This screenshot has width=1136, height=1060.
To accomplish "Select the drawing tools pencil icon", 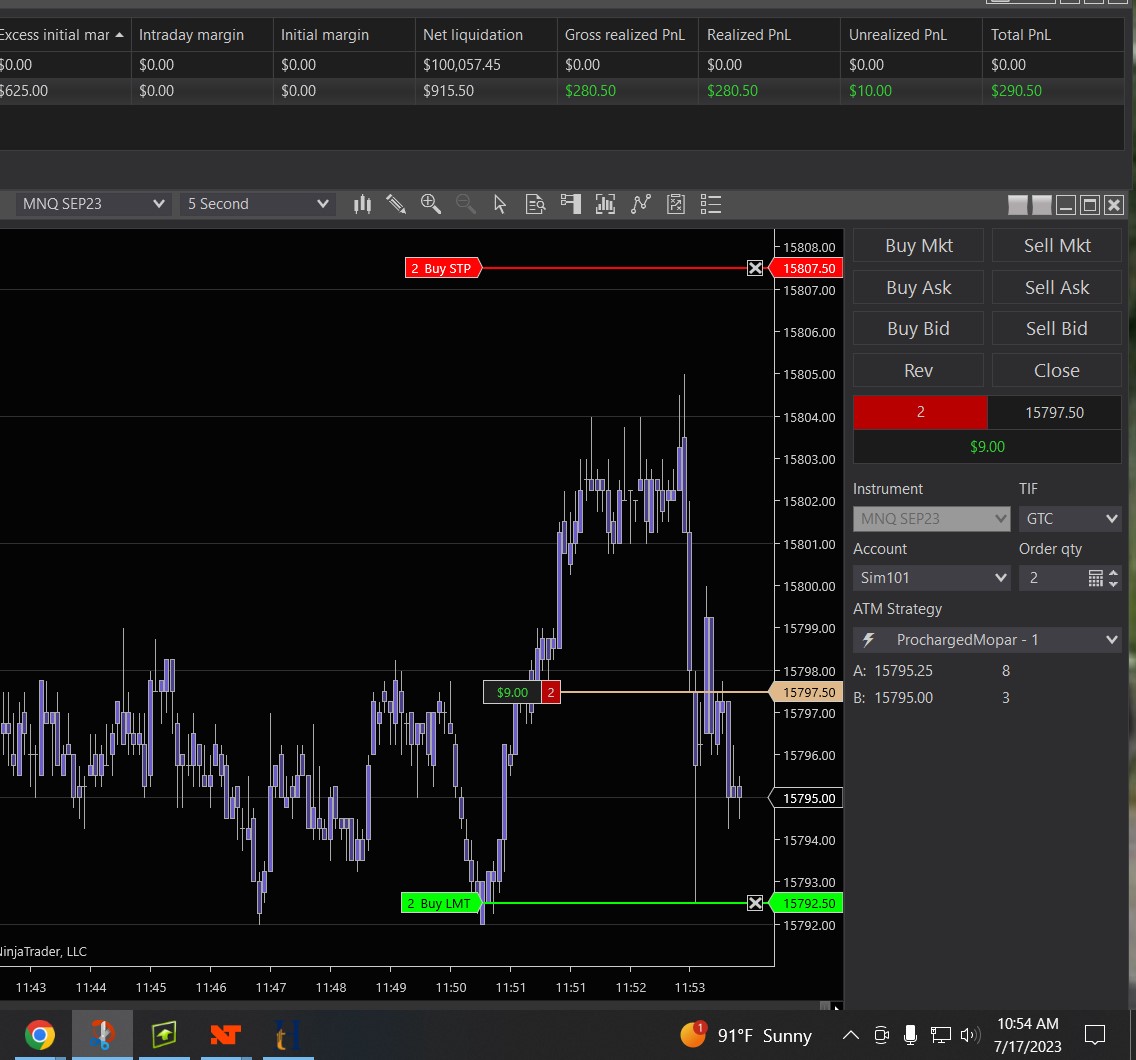I will point(396,204).
